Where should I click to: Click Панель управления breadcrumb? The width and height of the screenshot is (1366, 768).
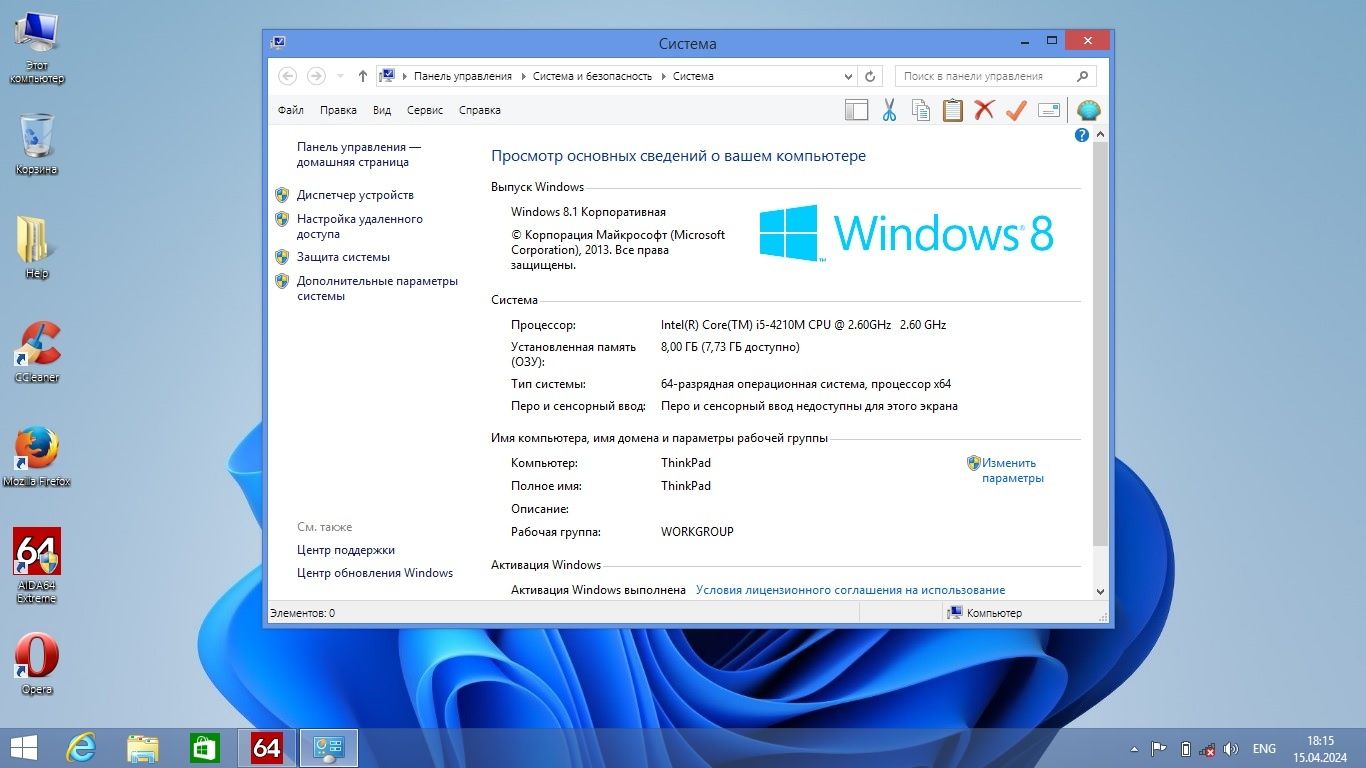(463, 76)
